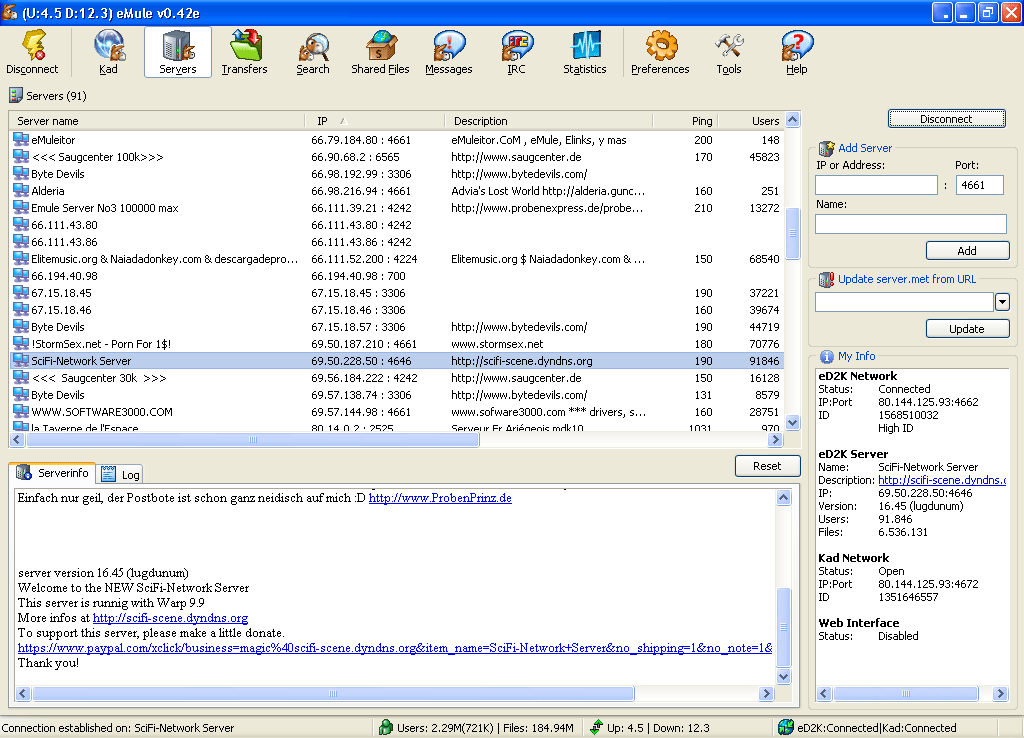Select the 'Elitemusic.org & Naiadadonkey.com' server row
The image size is (1024, 738).
click(x=396, y=259)
